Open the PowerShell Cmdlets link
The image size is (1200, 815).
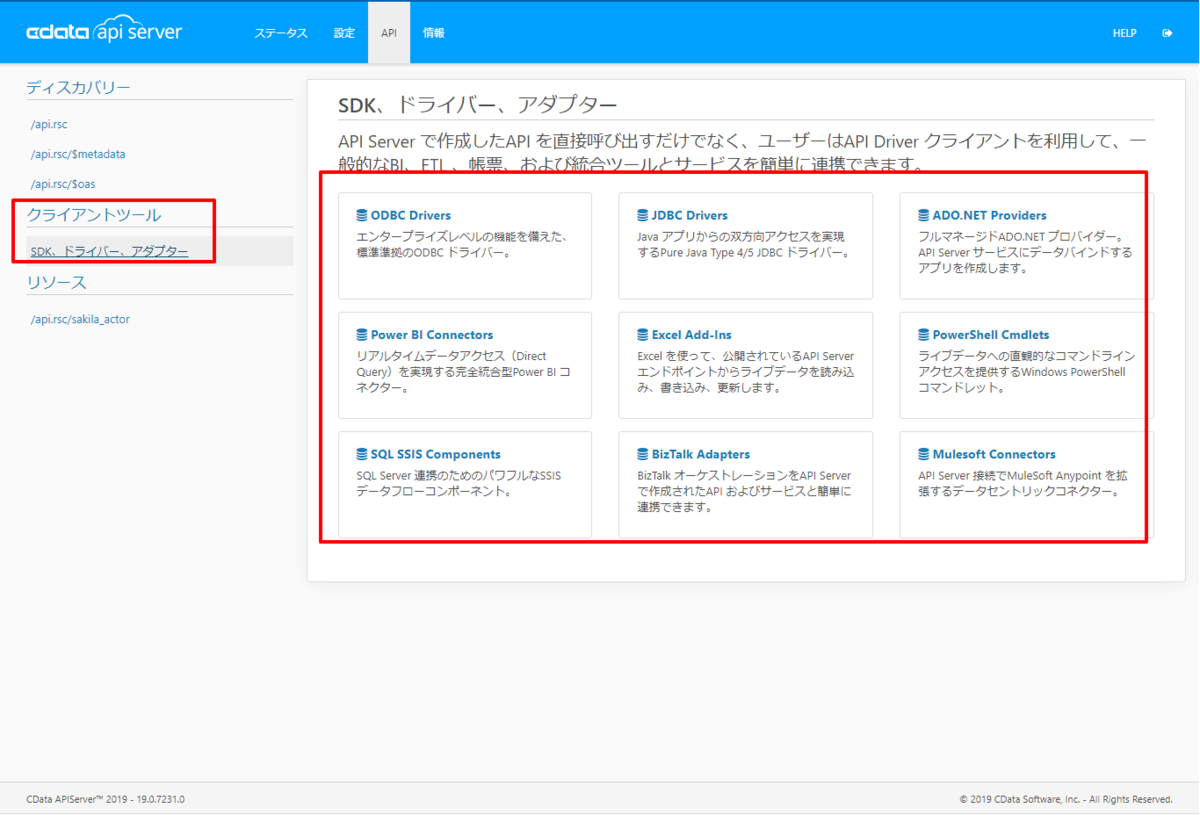[x=991, y=335]
